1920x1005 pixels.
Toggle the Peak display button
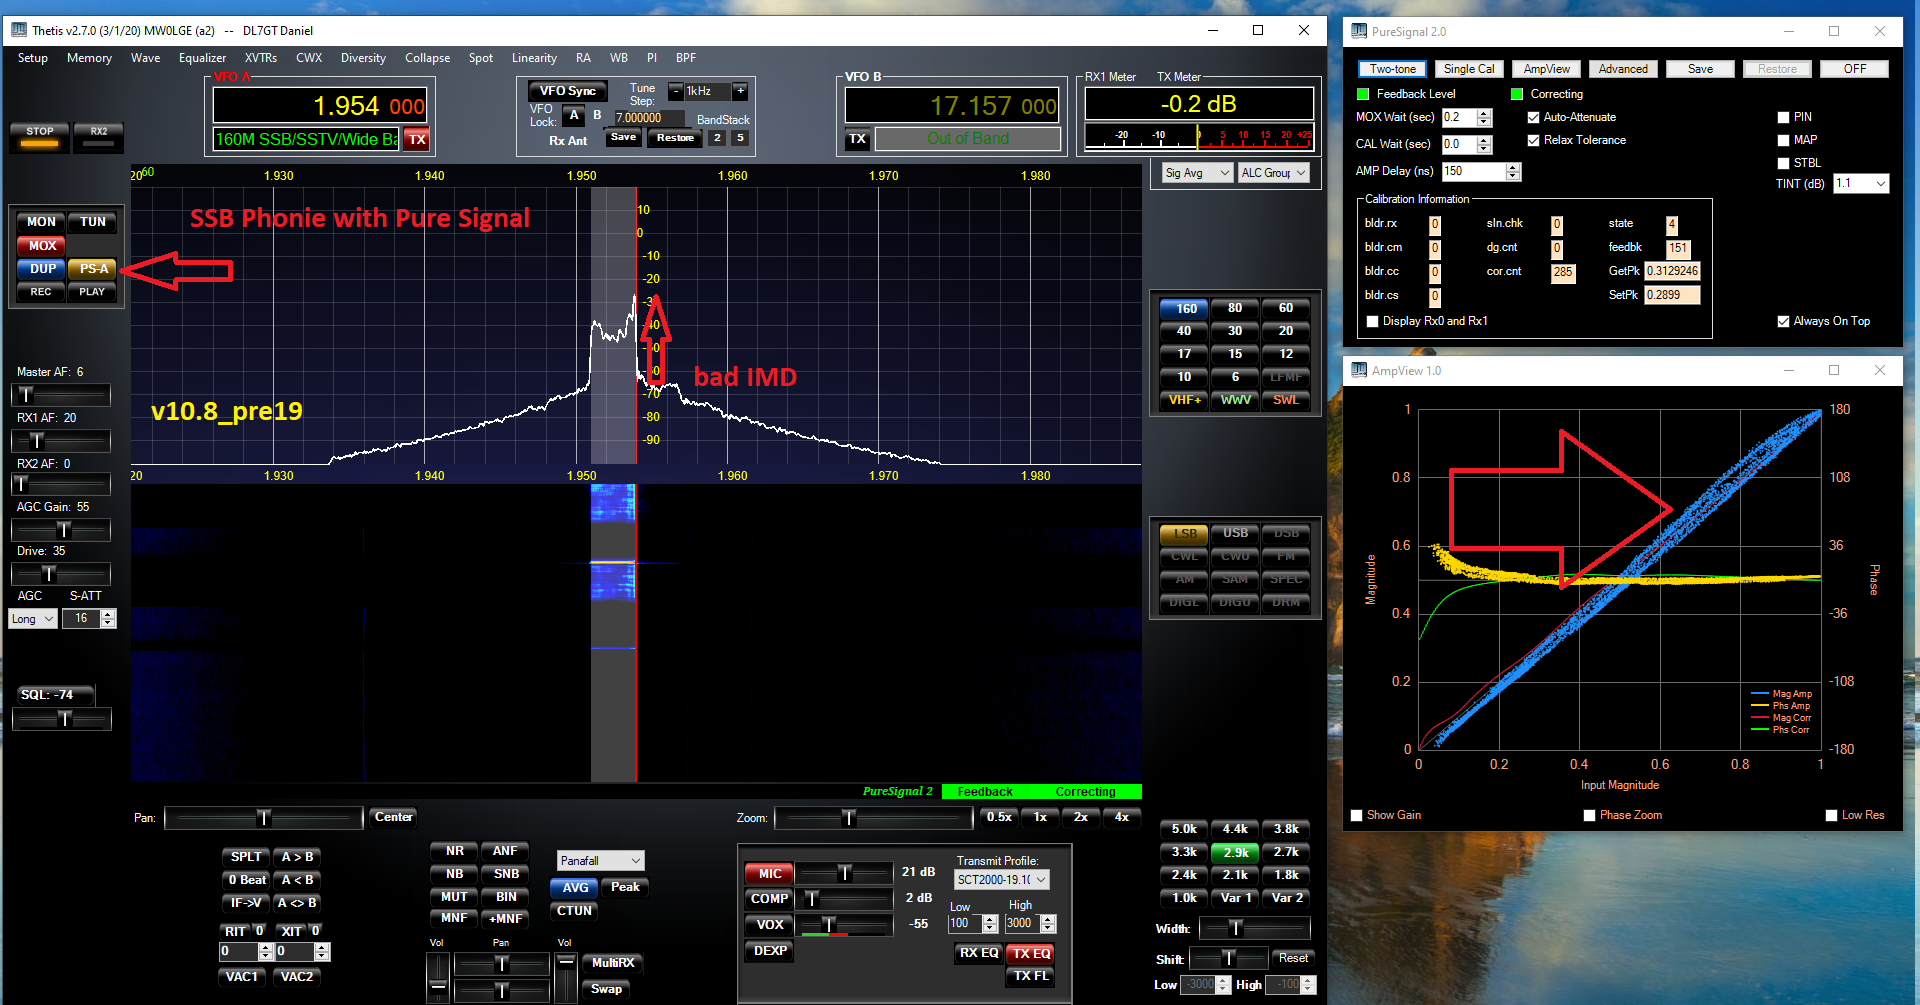coord(625,887)
